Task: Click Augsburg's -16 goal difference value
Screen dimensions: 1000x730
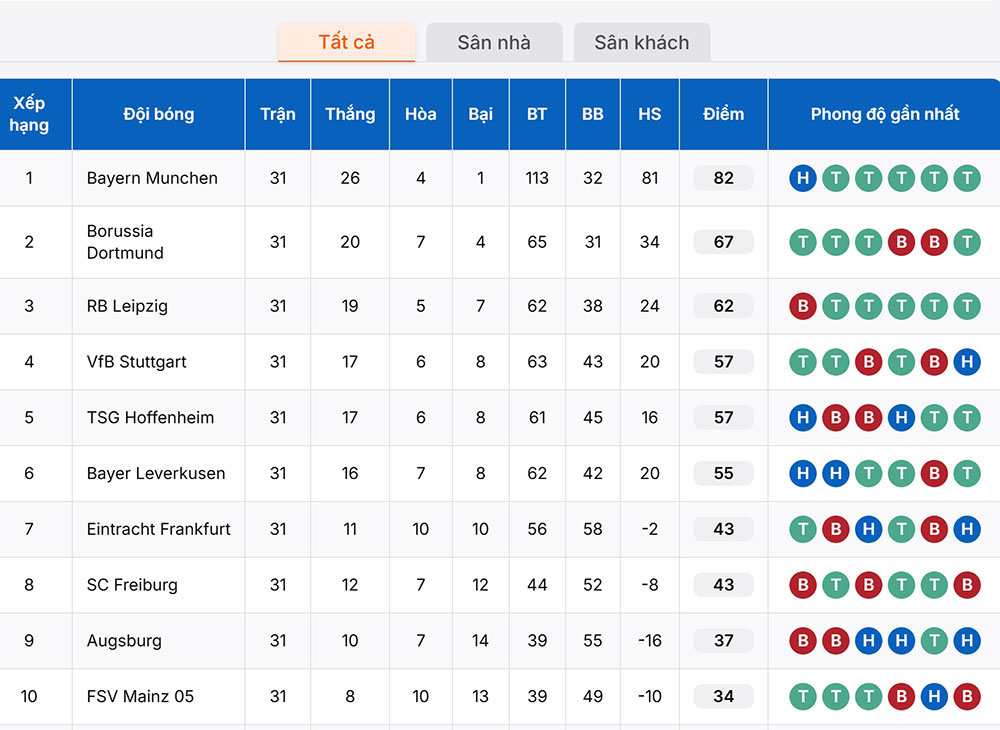Action: point(650,641)
